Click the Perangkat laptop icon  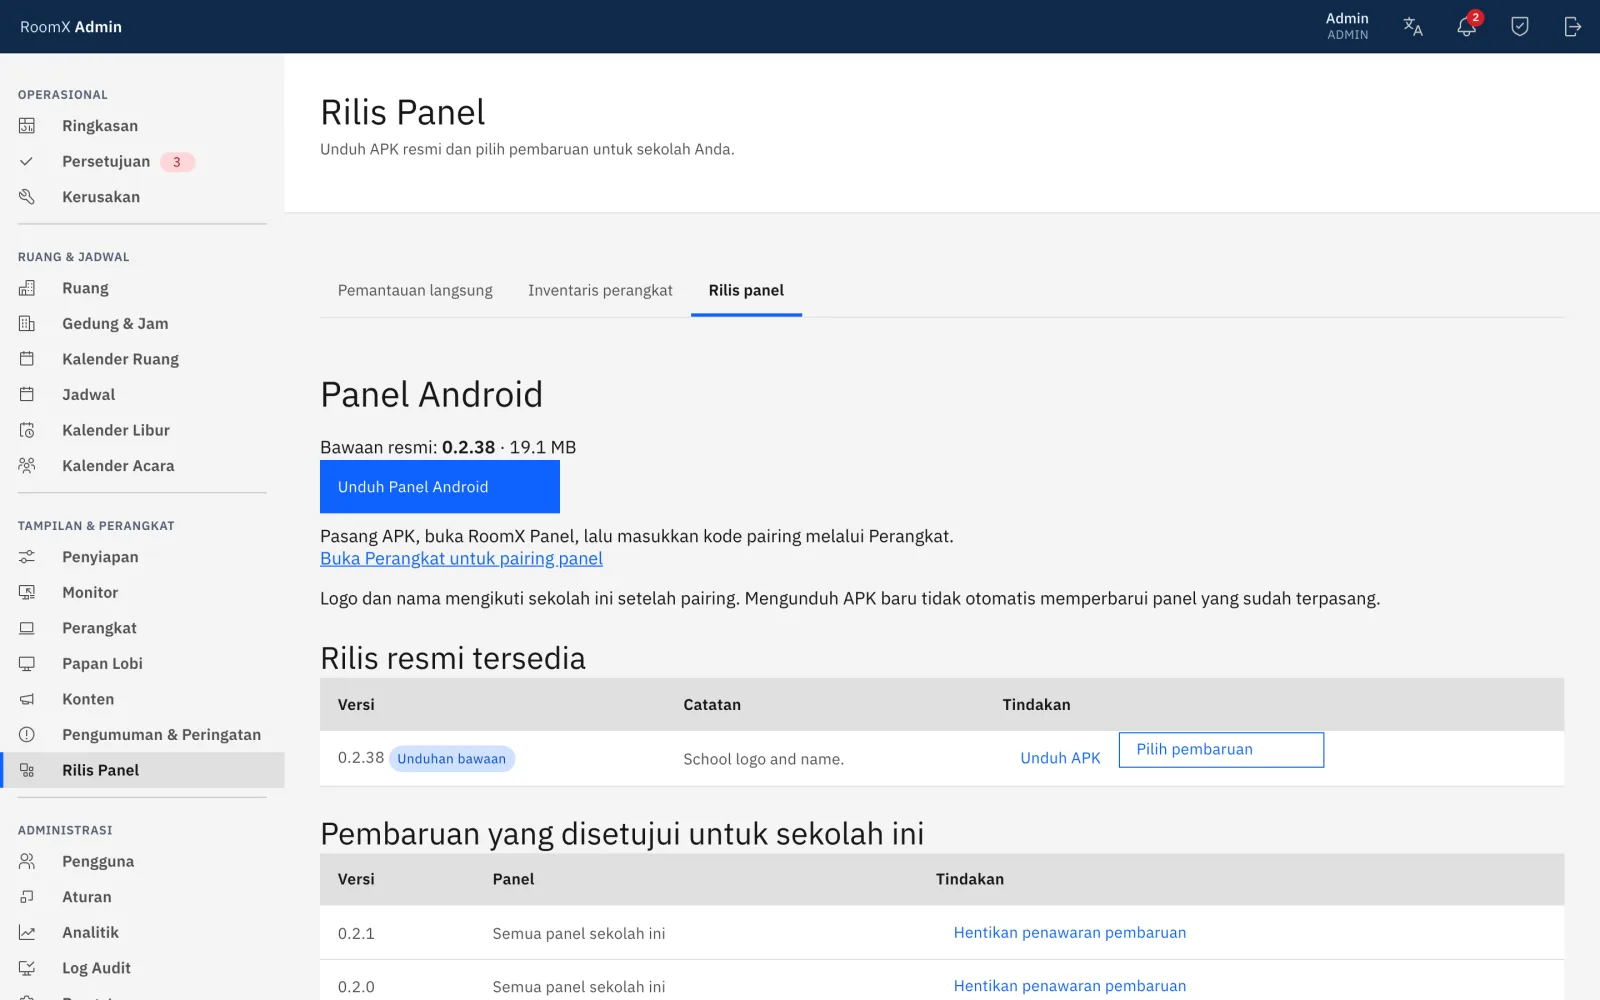(x=27, y=628)
